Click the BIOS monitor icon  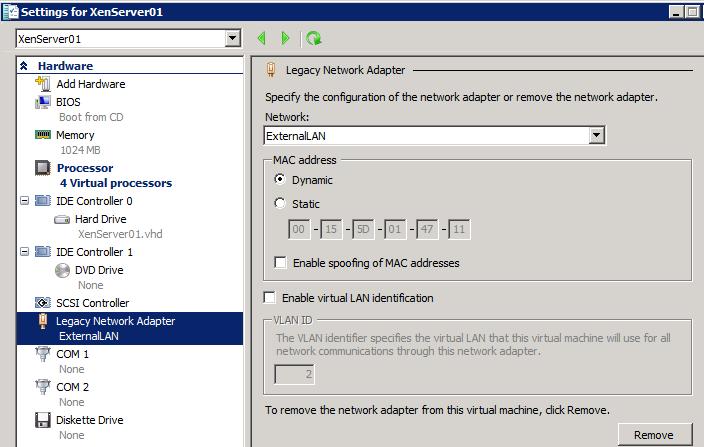click(43, 102)
